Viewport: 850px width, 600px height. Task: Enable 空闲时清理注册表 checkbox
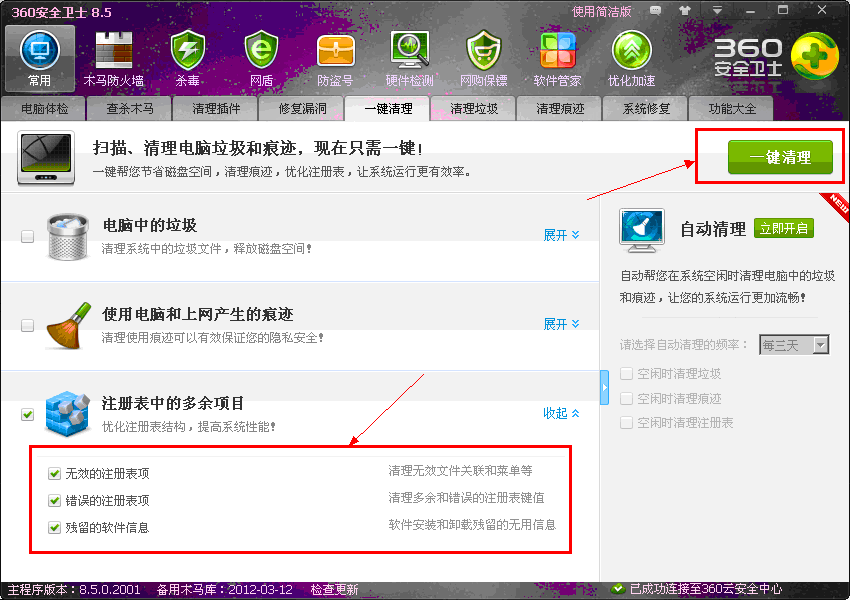pyautogui.click(x=626, y=422)
